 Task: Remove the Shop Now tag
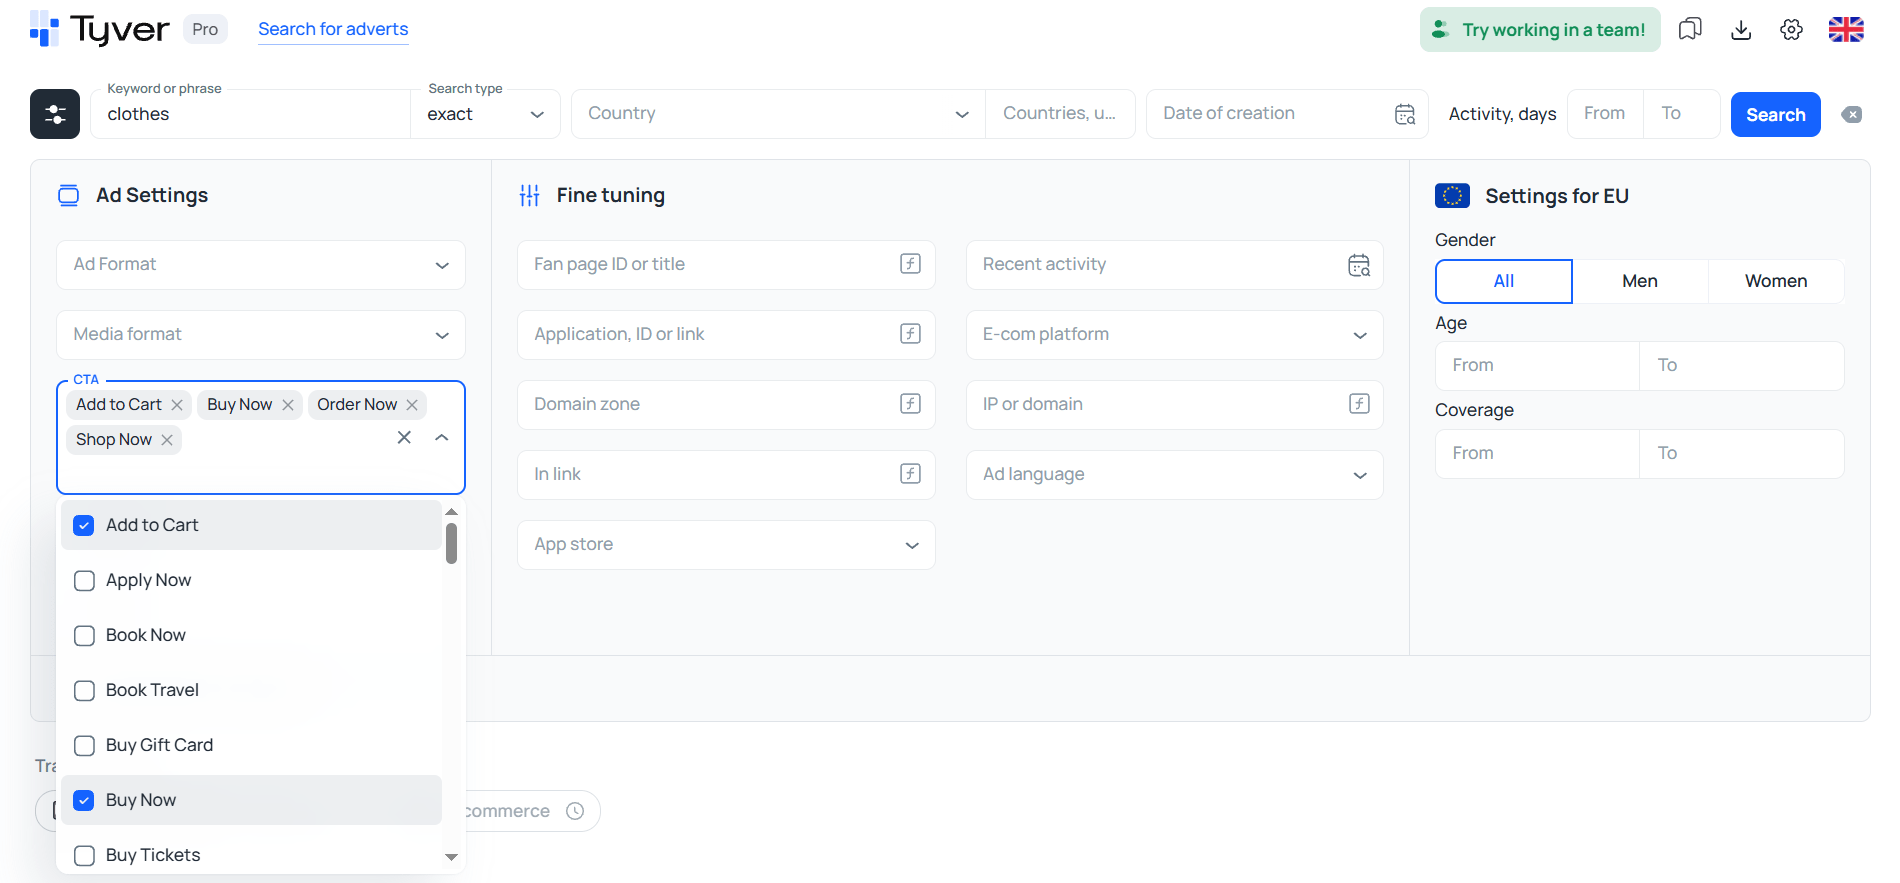[x=167, y=440]
